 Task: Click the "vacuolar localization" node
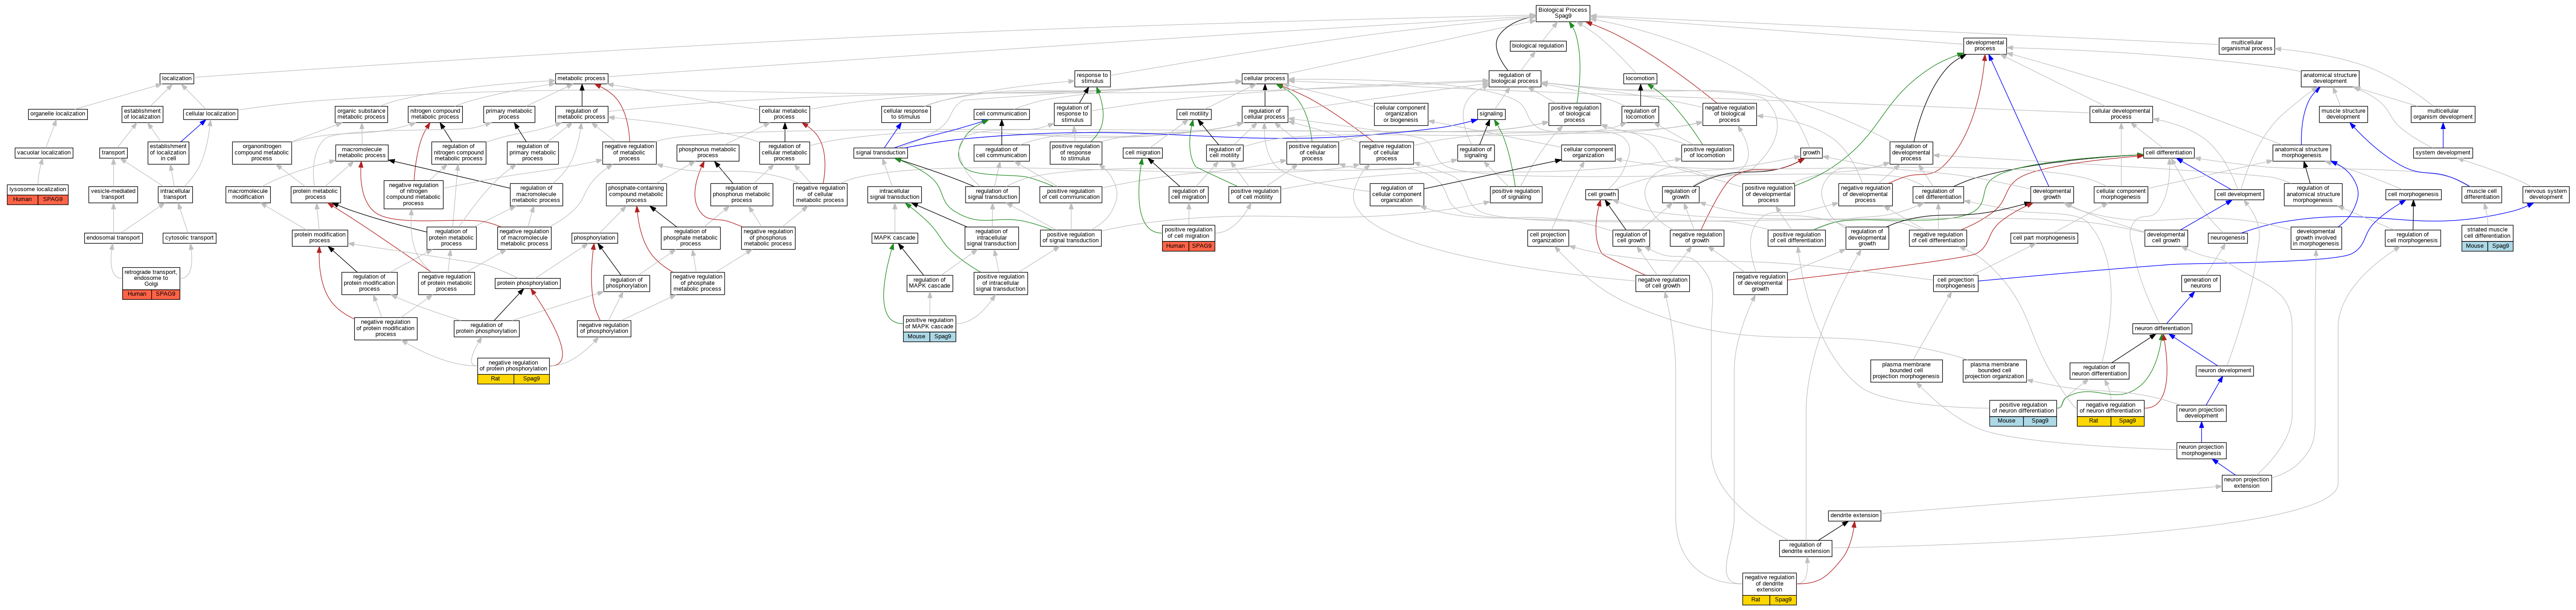coord(43,153)
